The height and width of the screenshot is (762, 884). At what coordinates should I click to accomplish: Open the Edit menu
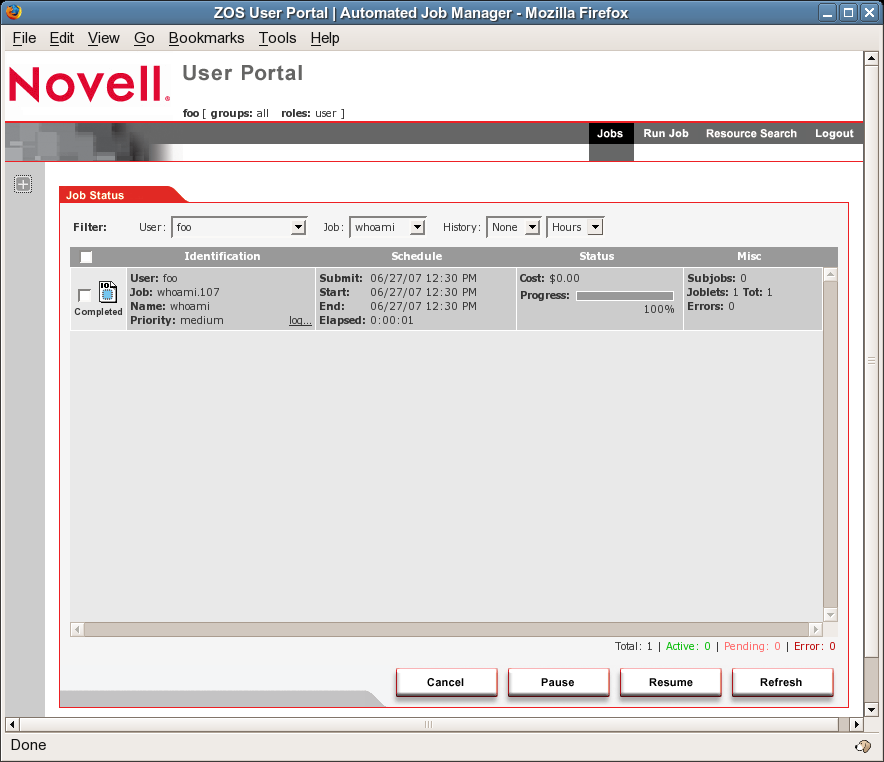point(61,38)
